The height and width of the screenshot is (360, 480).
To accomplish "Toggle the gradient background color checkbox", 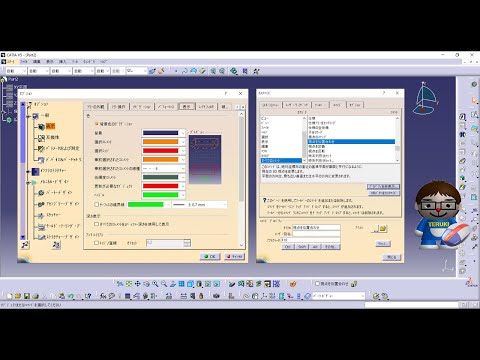I will tap(97, 124).
